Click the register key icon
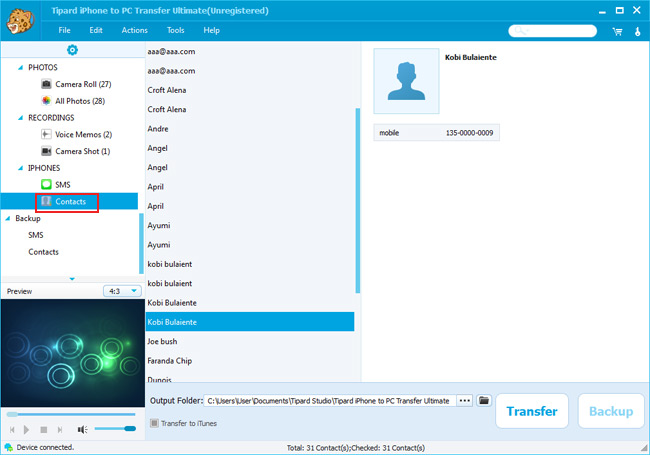650x455 pixels. click(638, 31)
